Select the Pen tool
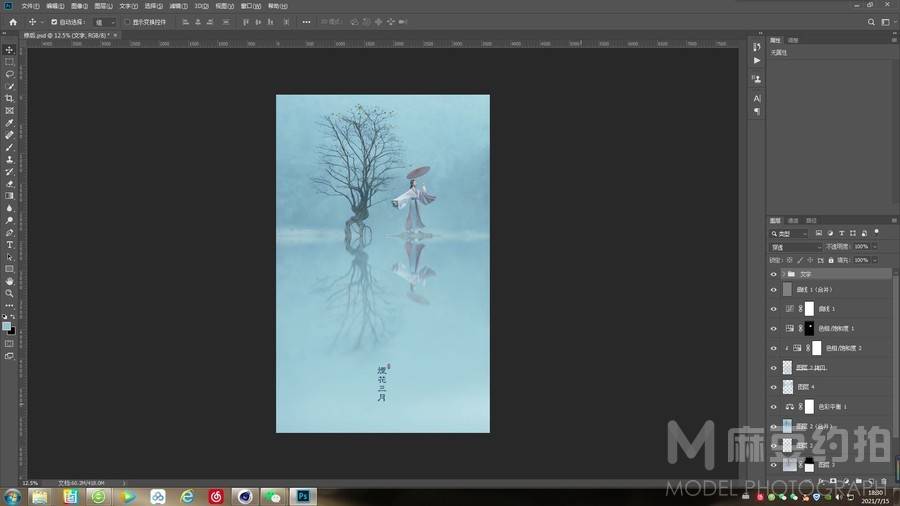The width and height of the screenshot is (900, 506). click(x=9, y=233)
